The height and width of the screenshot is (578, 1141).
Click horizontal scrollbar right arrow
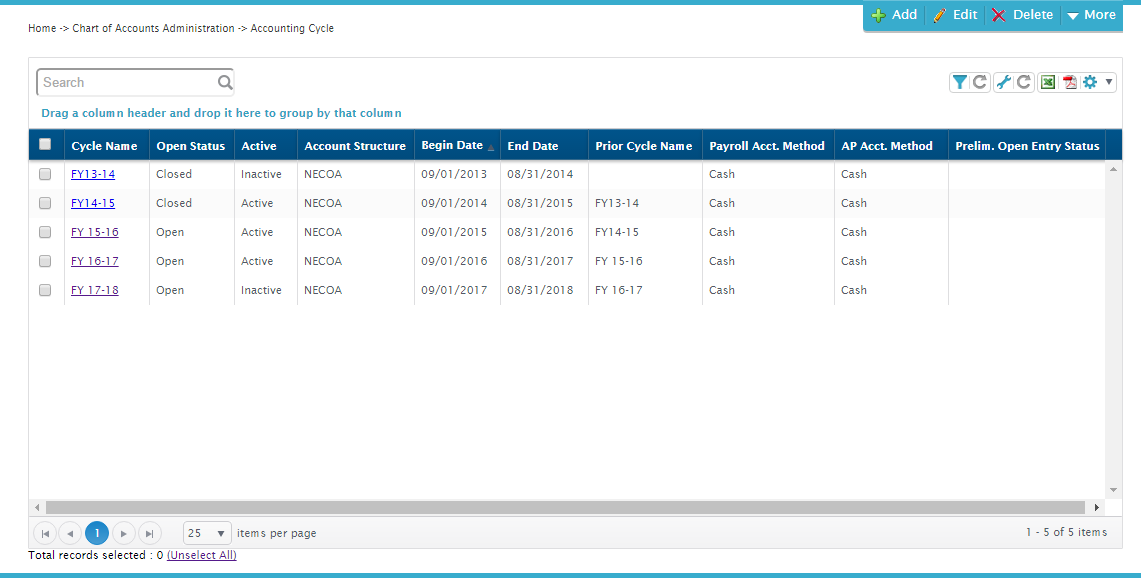click(x=1097, y=507)
